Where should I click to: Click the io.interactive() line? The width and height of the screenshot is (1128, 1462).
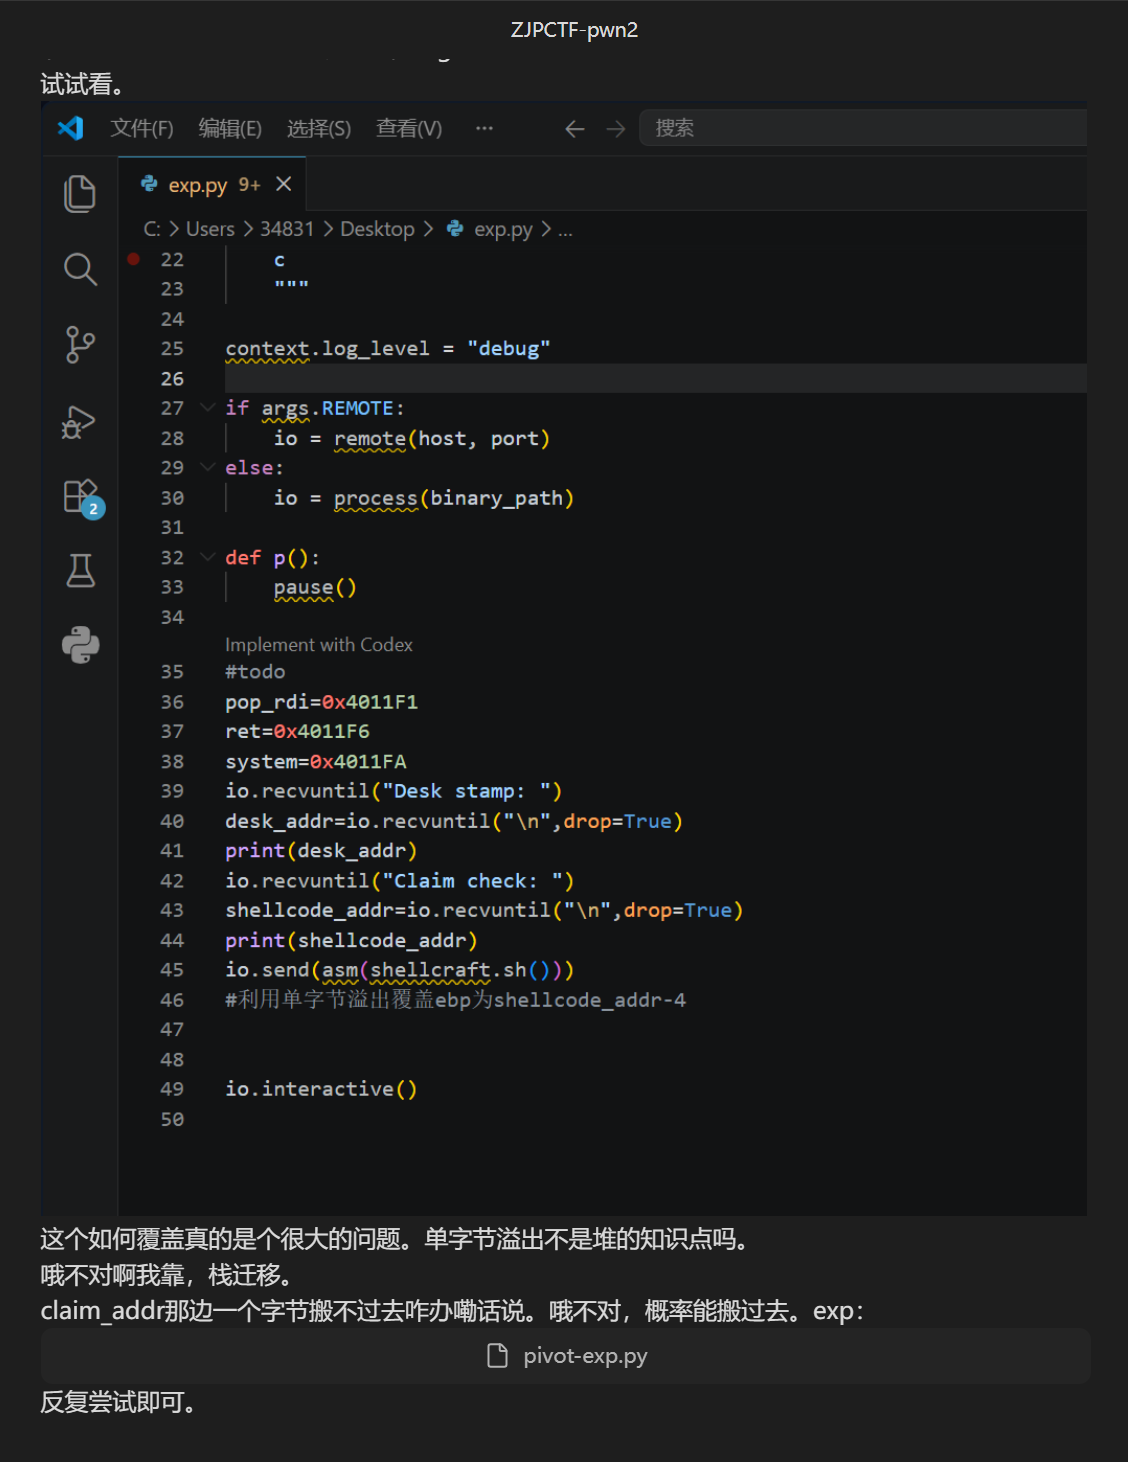pyautogui.click(x=321, y=1089)
